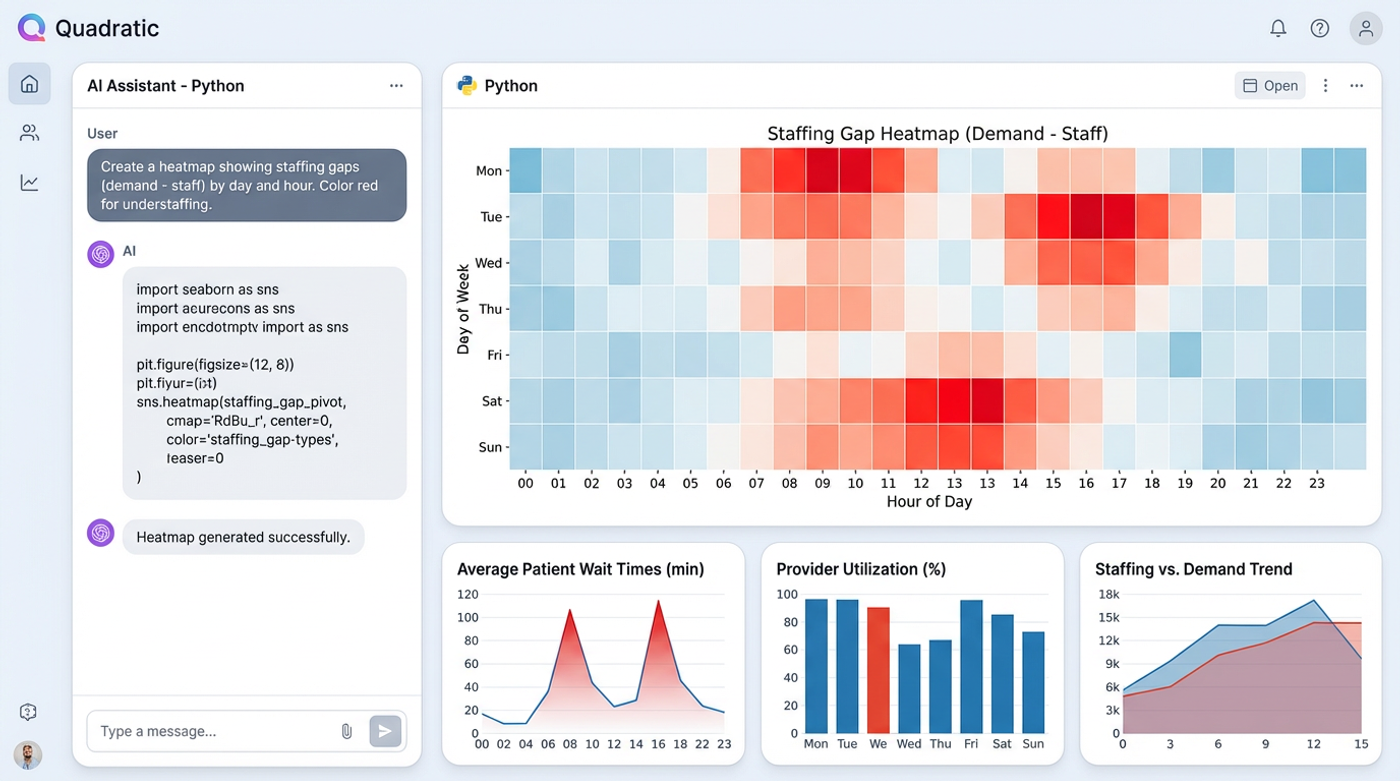Select the Home icon in the sidebar

coord(28,83)
